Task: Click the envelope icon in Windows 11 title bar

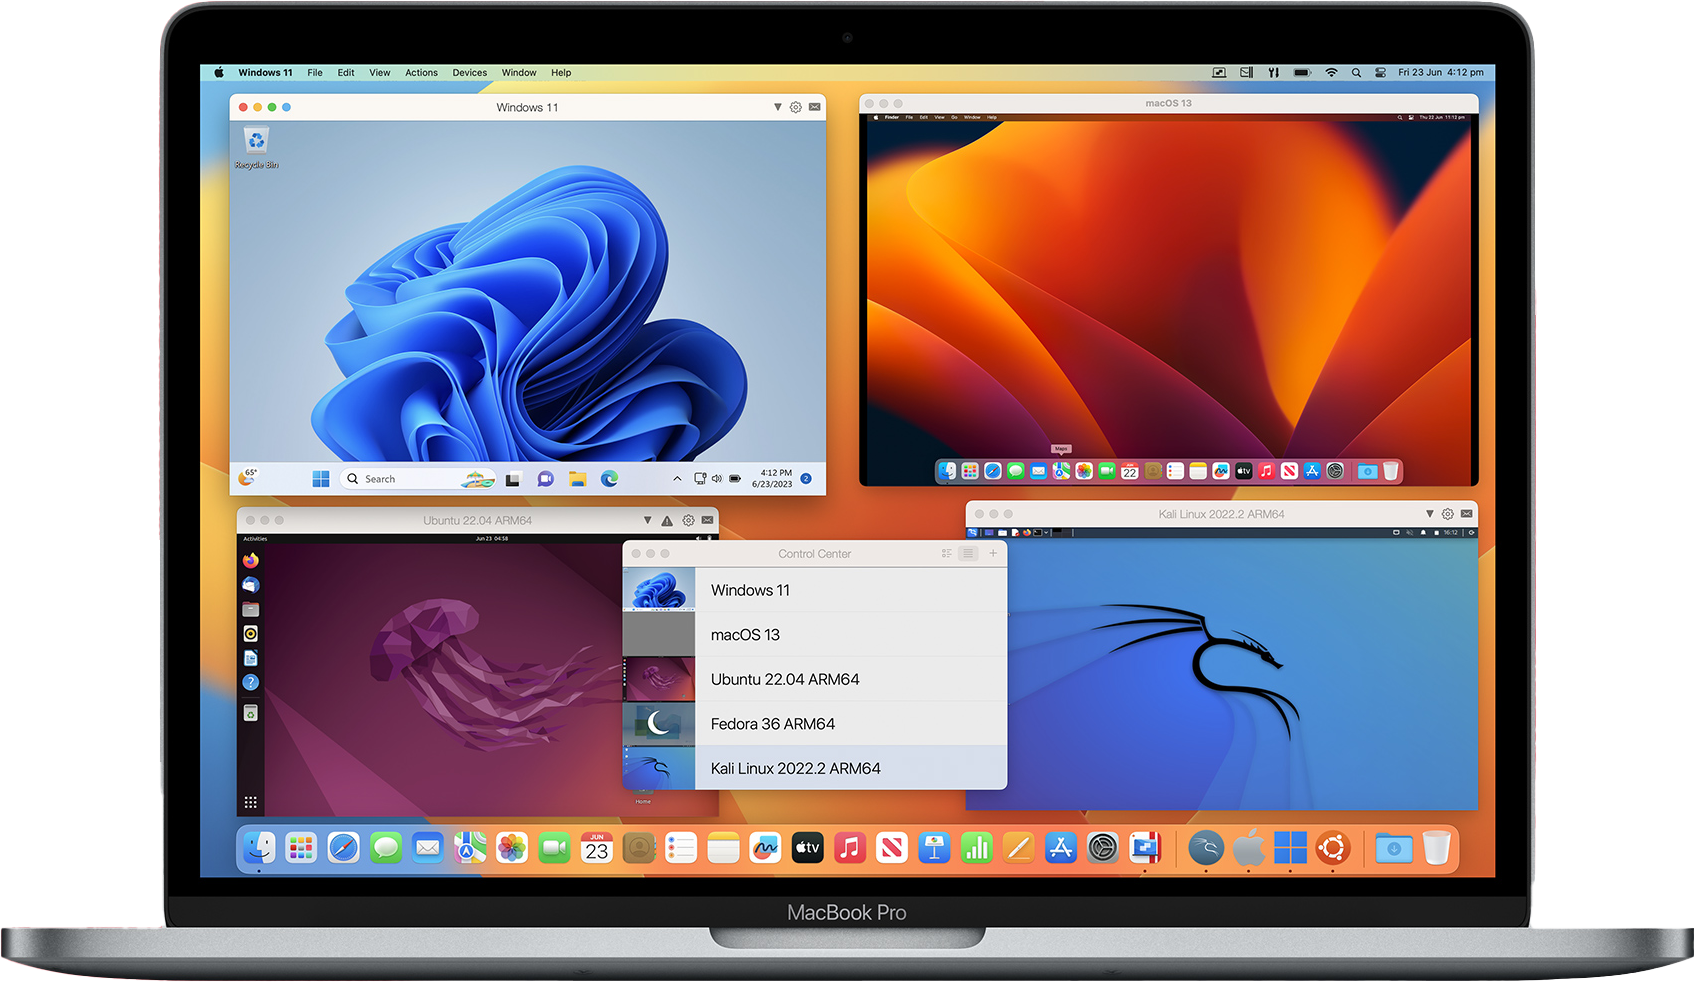Action: [x=815, y=107]
